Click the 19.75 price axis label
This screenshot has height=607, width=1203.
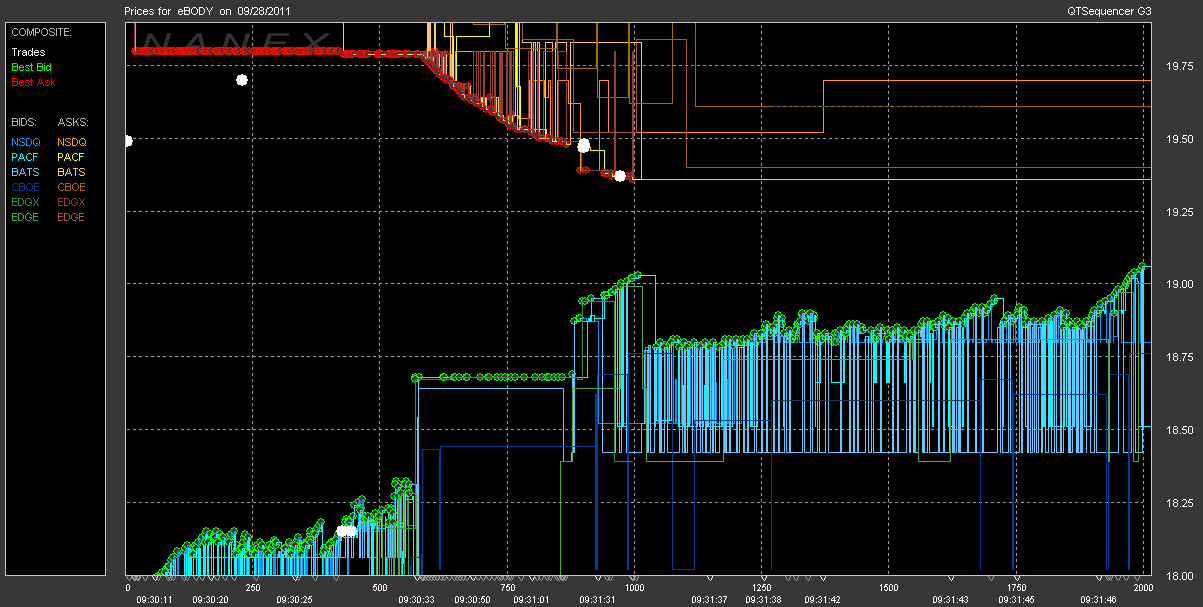pos(1180,66)
